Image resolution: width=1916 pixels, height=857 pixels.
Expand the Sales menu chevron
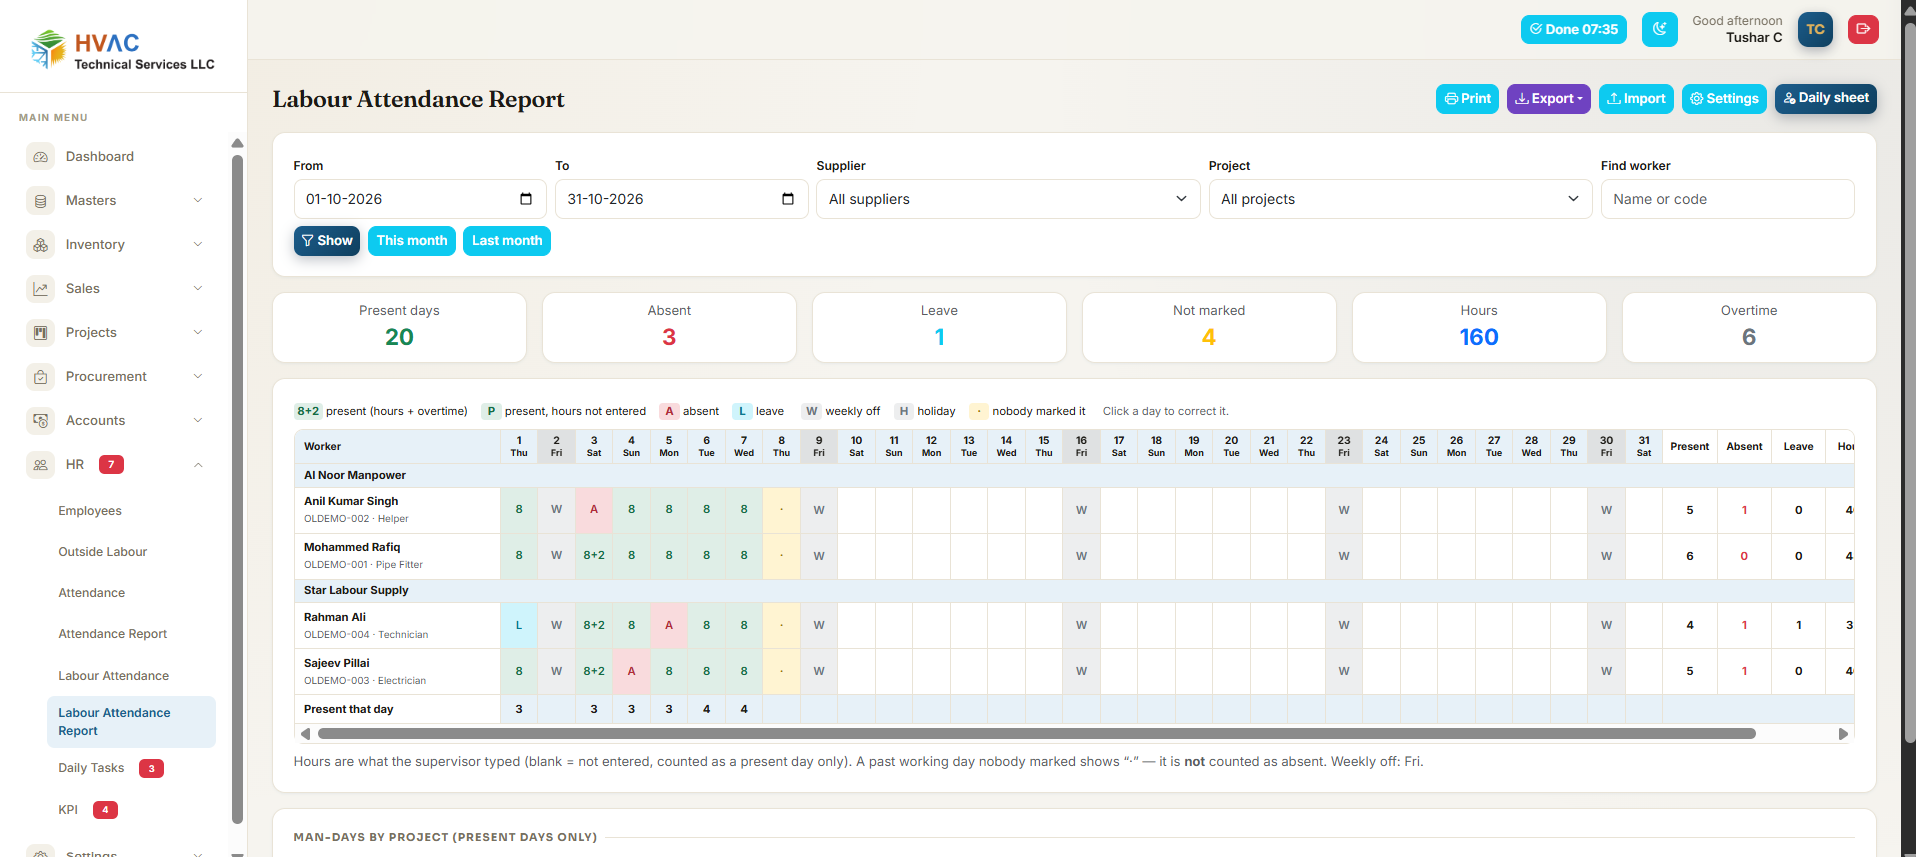coord(198,289)
